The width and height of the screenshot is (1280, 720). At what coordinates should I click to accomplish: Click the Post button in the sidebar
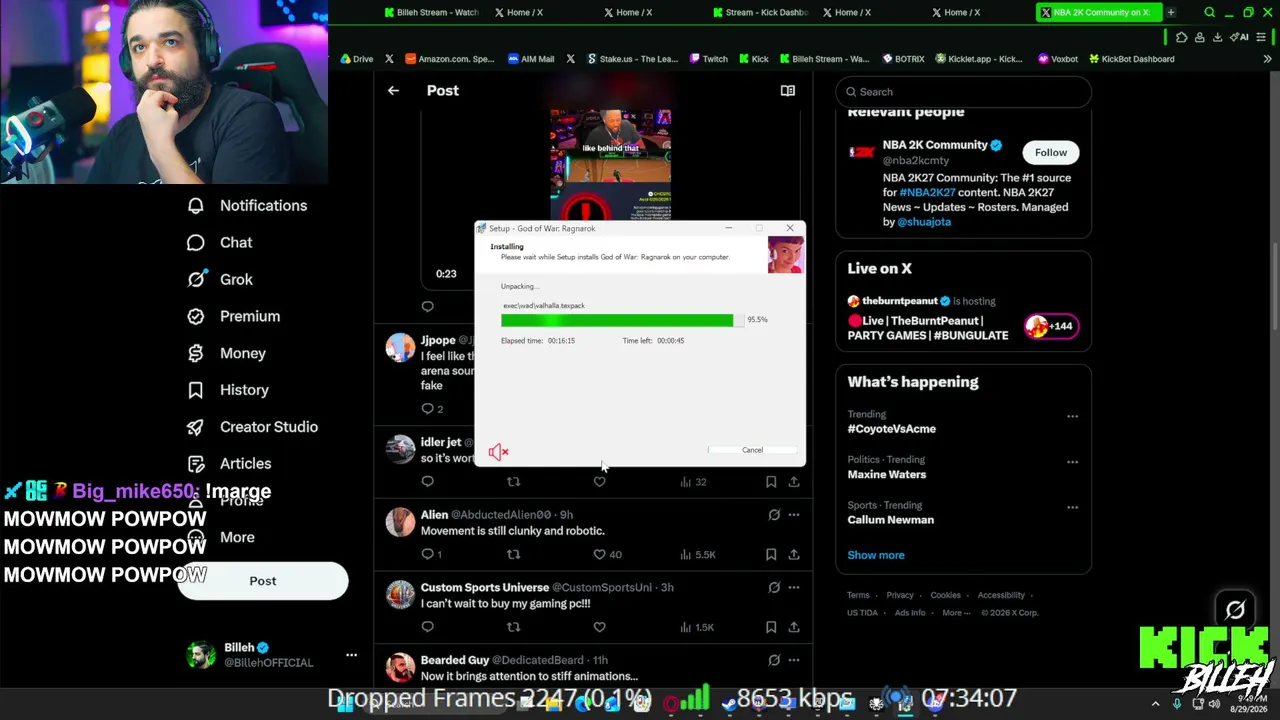263,581
